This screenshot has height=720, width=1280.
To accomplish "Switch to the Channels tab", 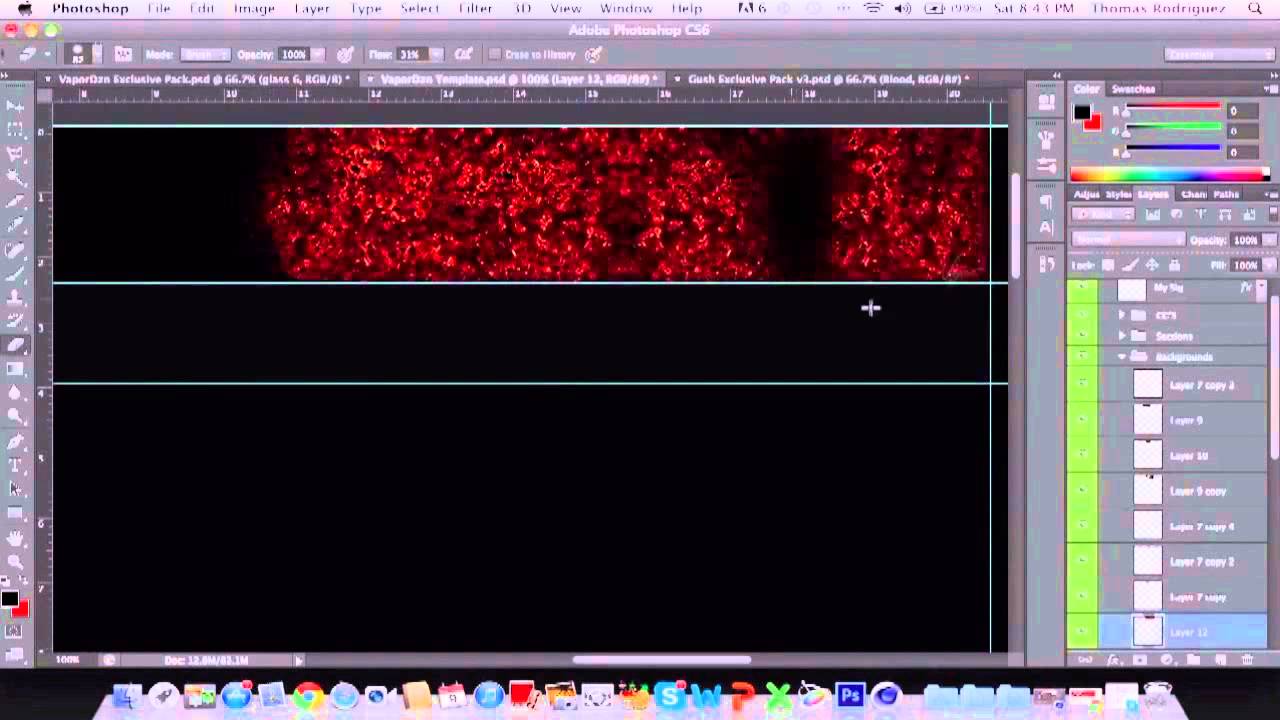I will (1194, 194).
